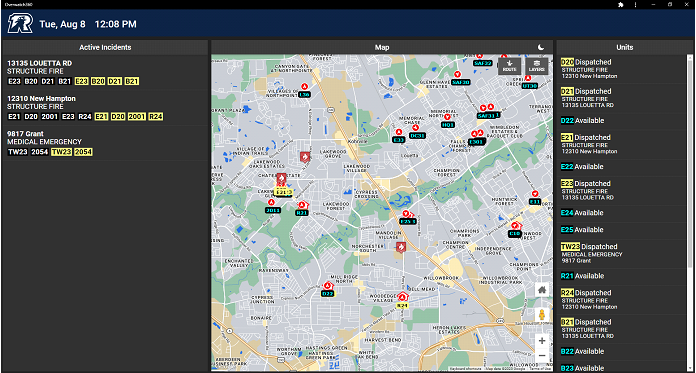The height and width of the screenshot is (373, 696).
Task: Open the Route tool on map
Action: (x=509, y=66)
